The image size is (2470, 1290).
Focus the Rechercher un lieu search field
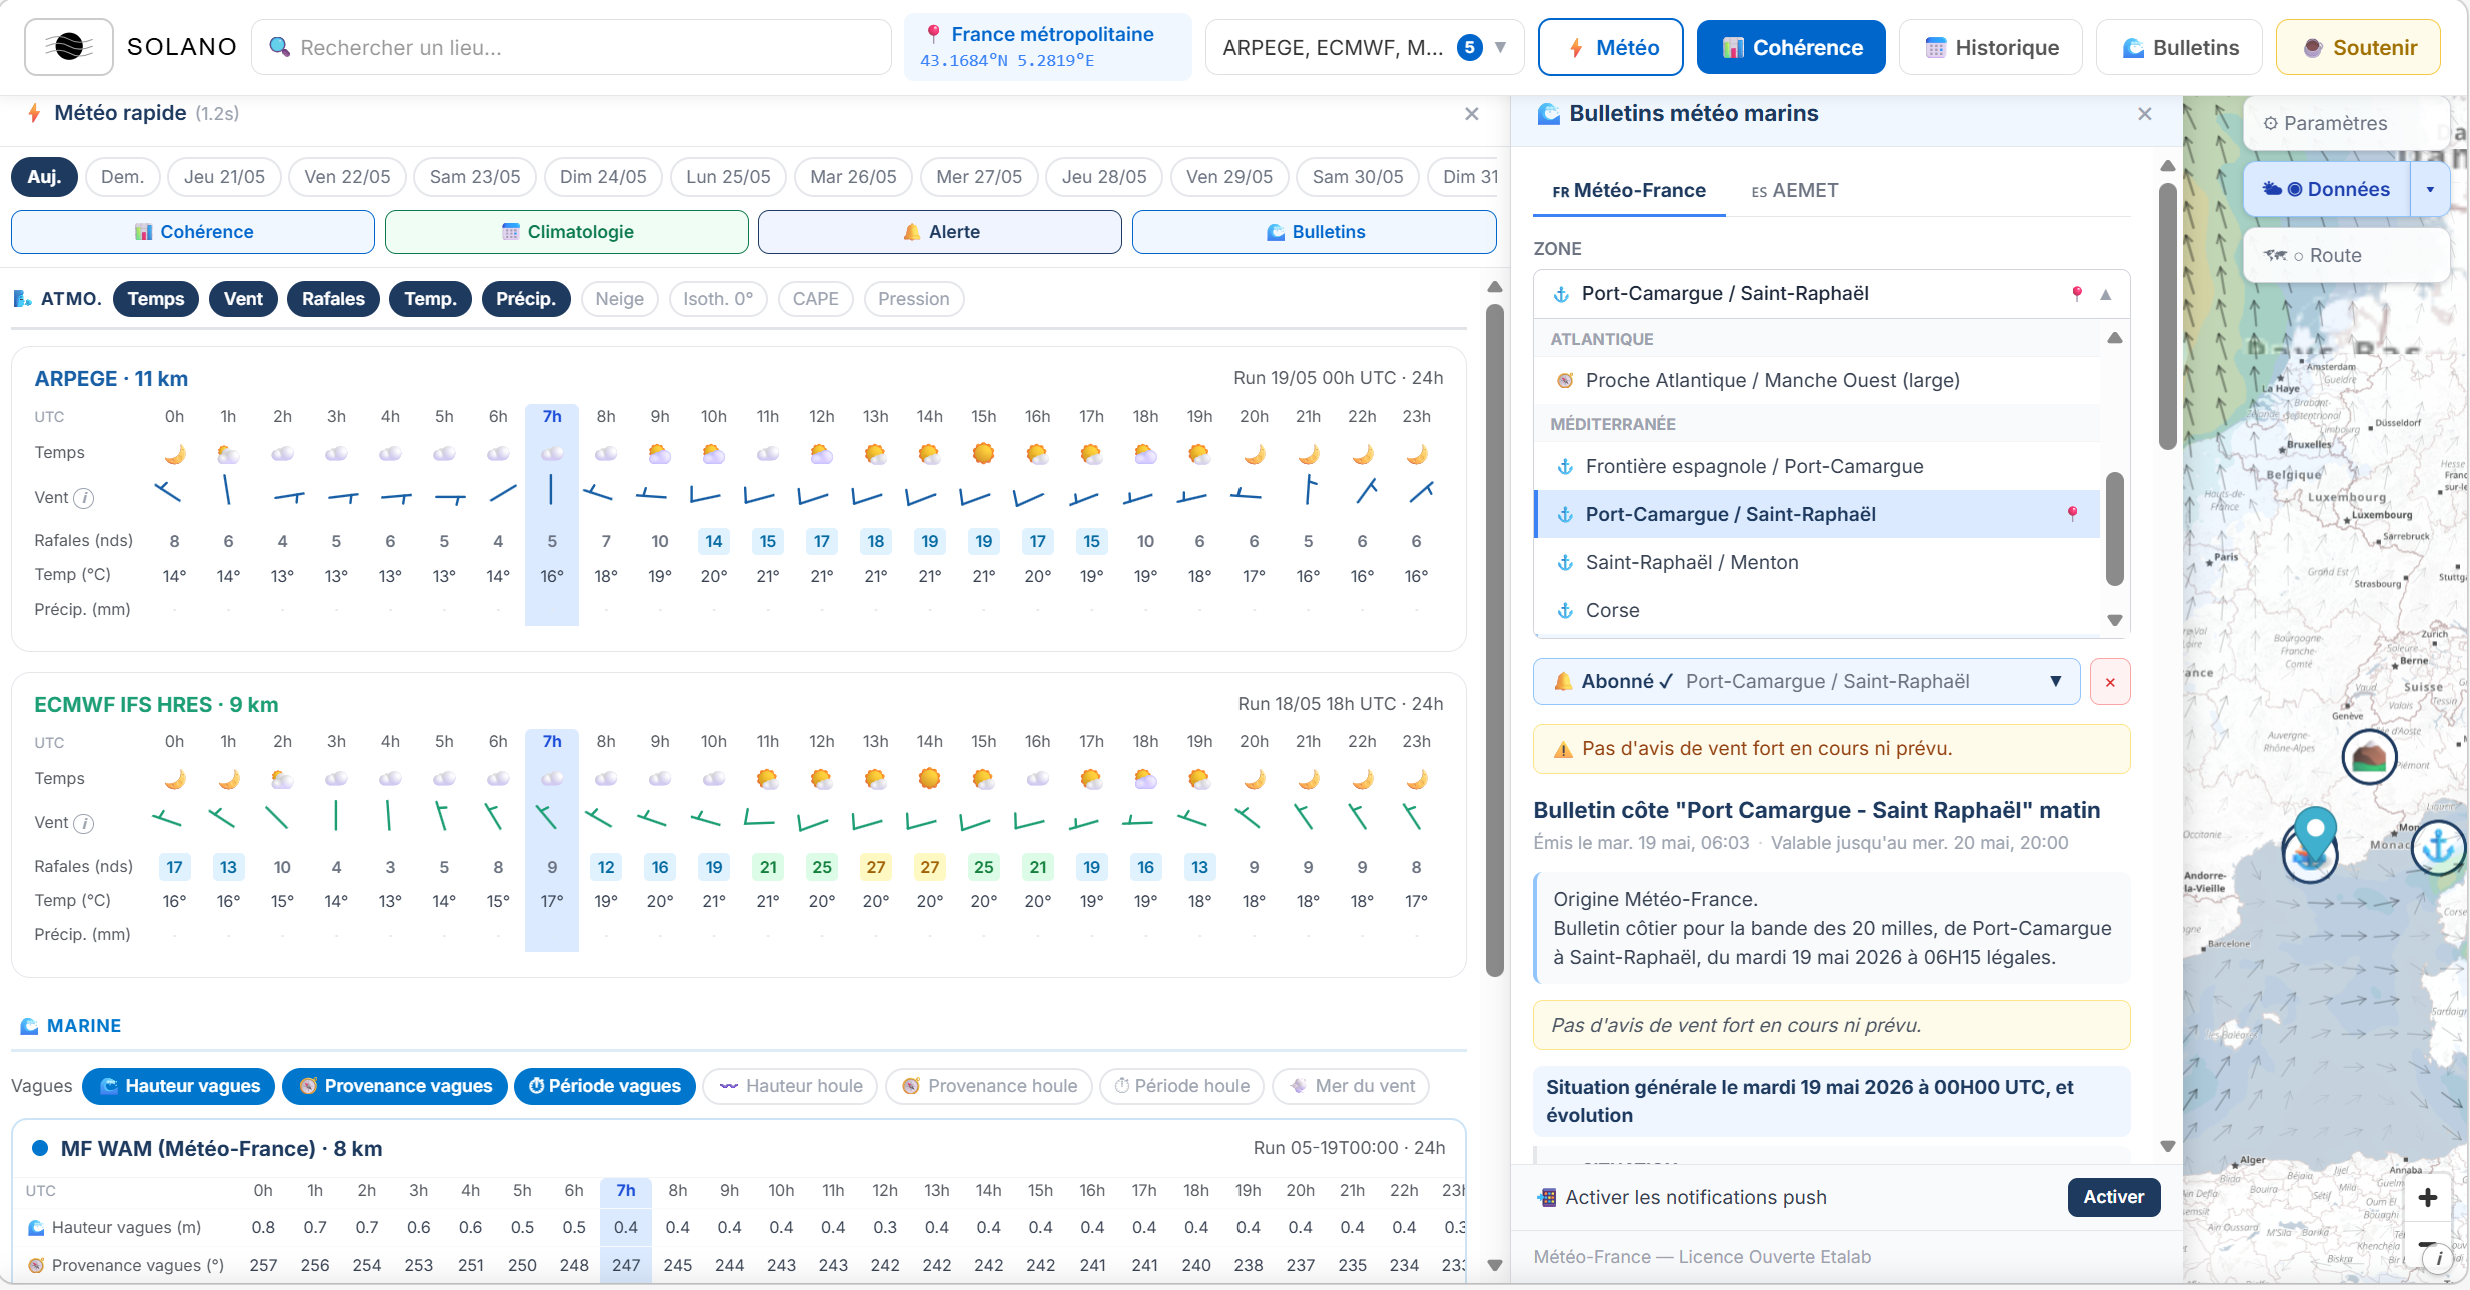572,47
